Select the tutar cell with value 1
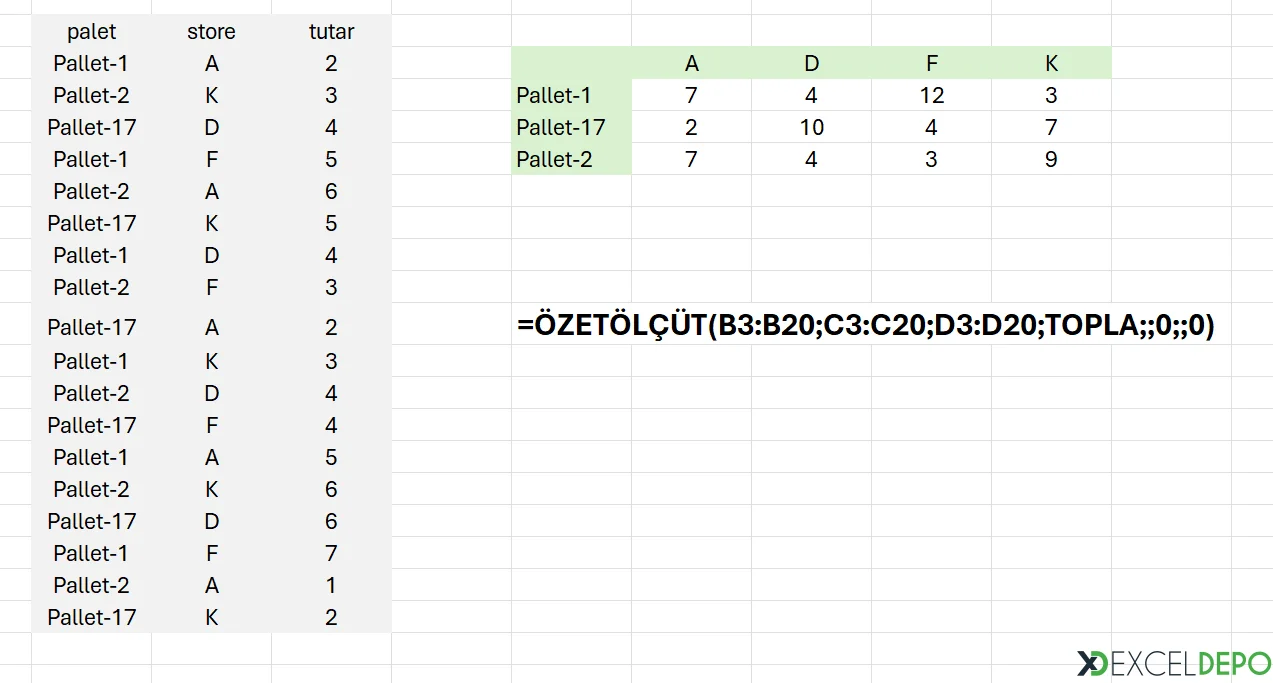This screenshot has width=1273, height=683. pyautogui.click(x=331, y=585)
